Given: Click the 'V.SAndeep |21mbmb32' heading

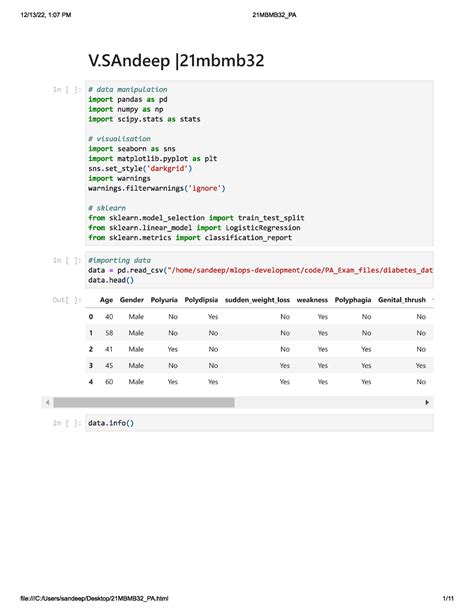Looking at the screenshot, I should click(x=176, y=61).
